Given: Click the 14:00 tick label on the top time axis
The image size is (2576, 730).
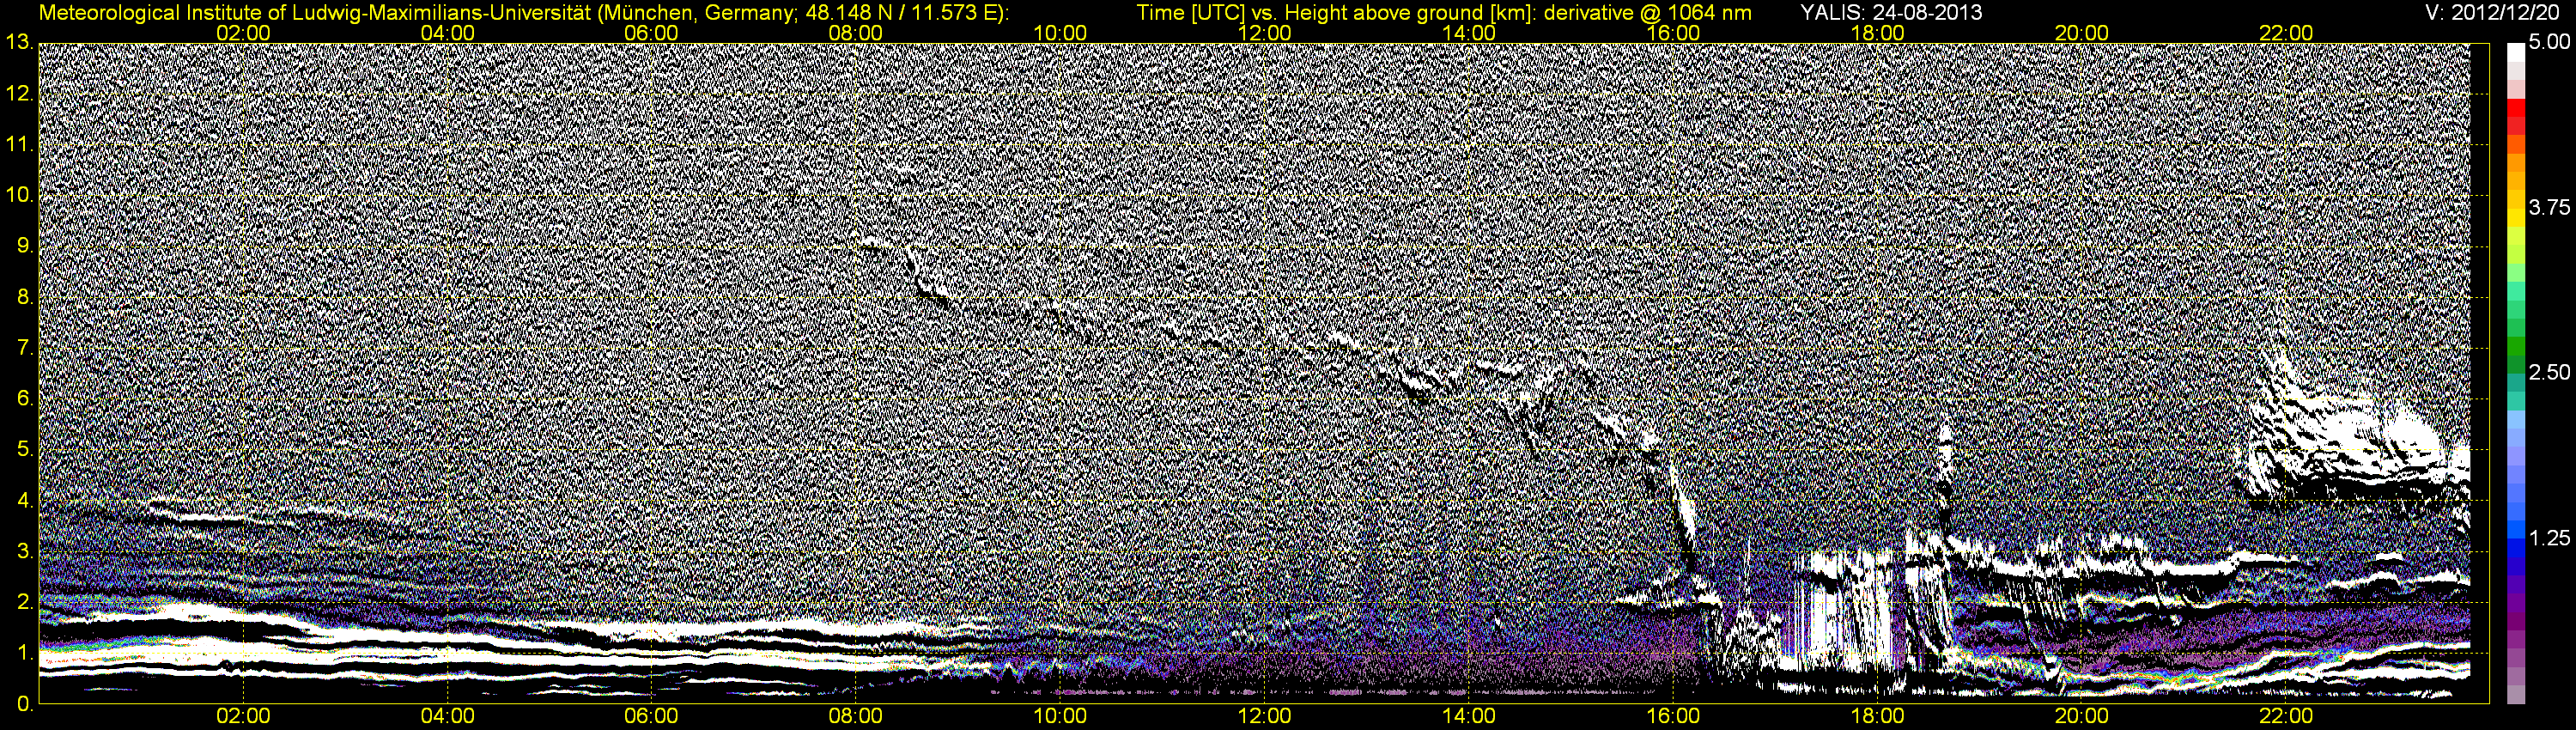Looking at the screenshot, I should [1469, 33].
